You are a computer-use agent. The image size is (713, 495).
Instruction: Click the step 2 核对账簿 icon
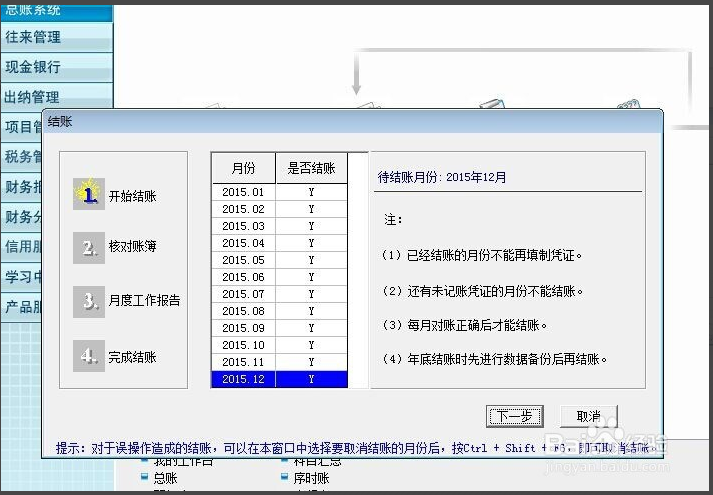(89, 248)
